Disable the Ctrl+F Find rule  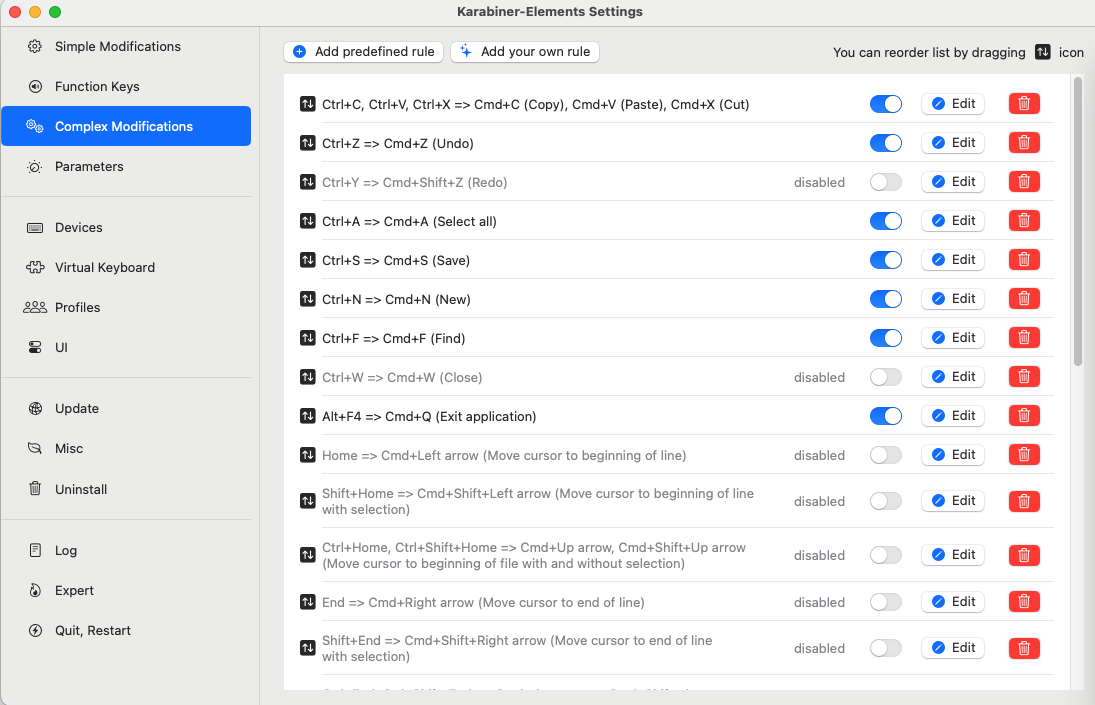(885, 338)
